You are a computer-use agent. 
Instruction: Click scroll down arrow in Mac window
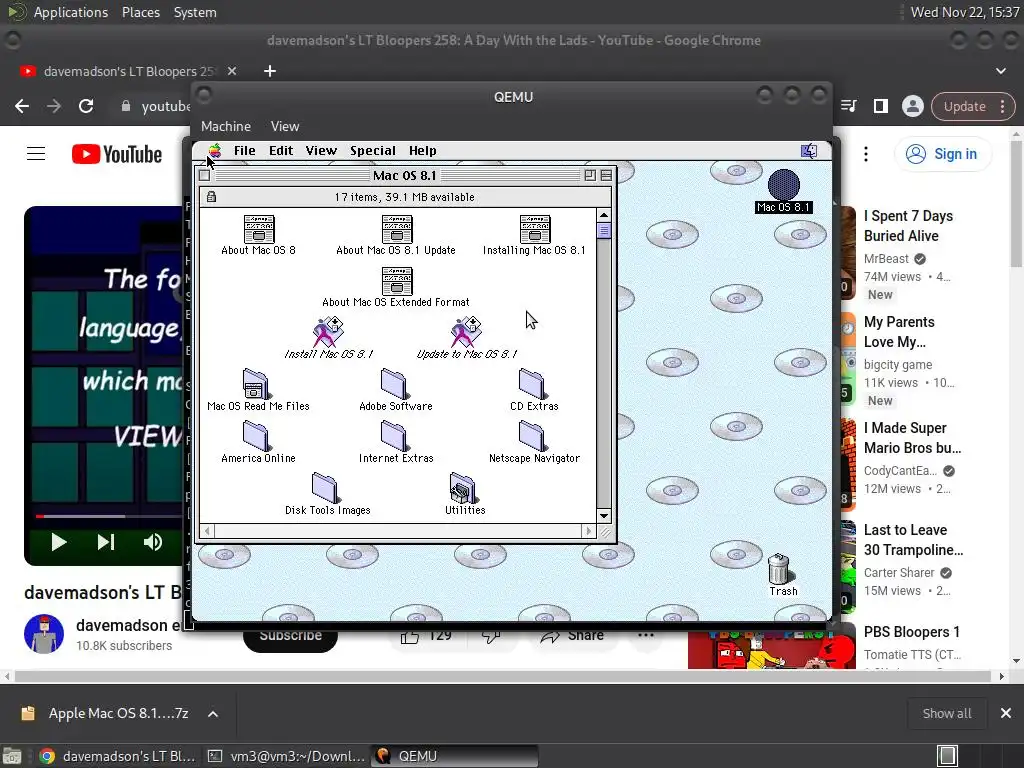click(603, 516)
